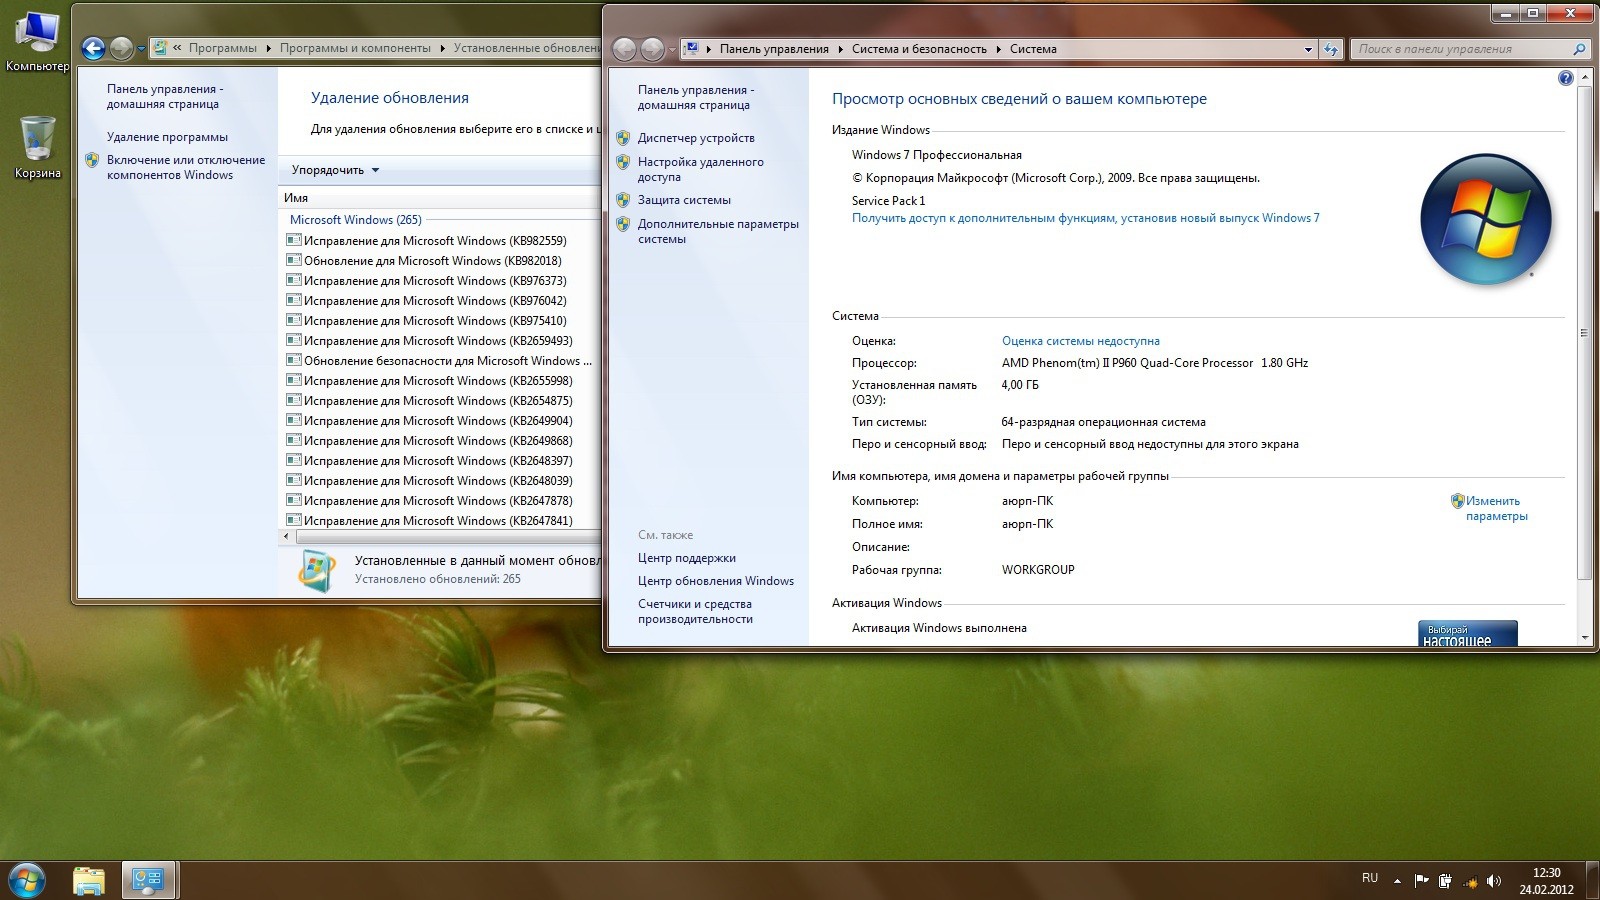This screenshot has height=900, width=1600.
Task: Click the icon of the KB982559 update row
Action: click(294, 240)
